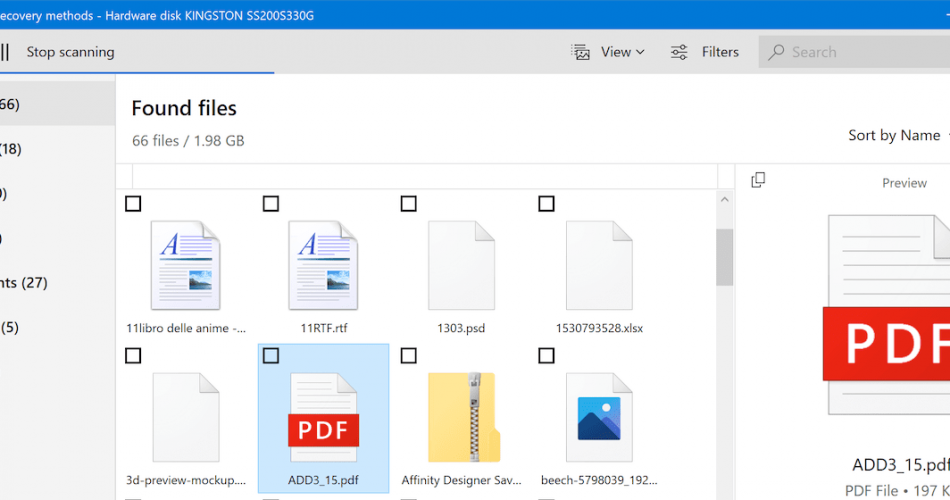Click the pause scanning icon

[x=5, y=52]
